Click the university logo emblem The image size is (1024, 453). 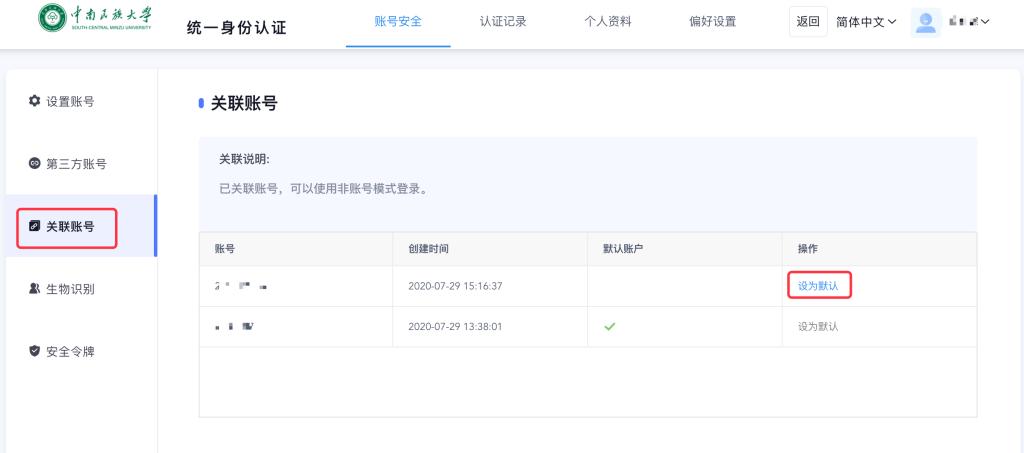click(x=52, y=19)
